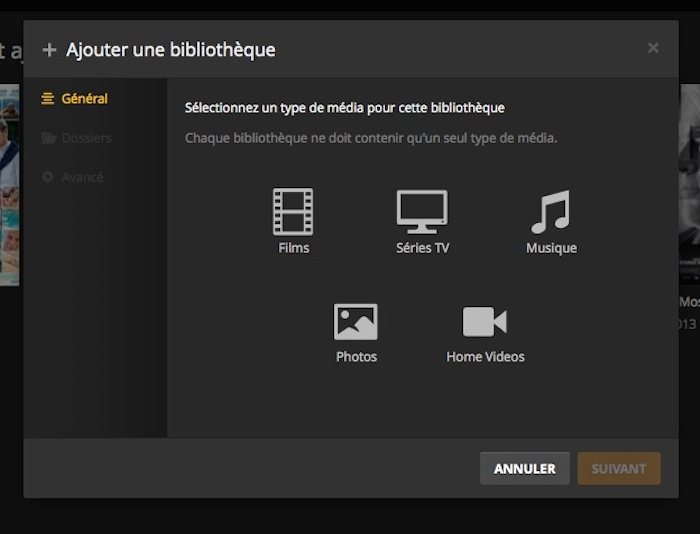Choose the Home Videos library type
The height and width of the screenshot is (534, 700).
click(485, 334)
